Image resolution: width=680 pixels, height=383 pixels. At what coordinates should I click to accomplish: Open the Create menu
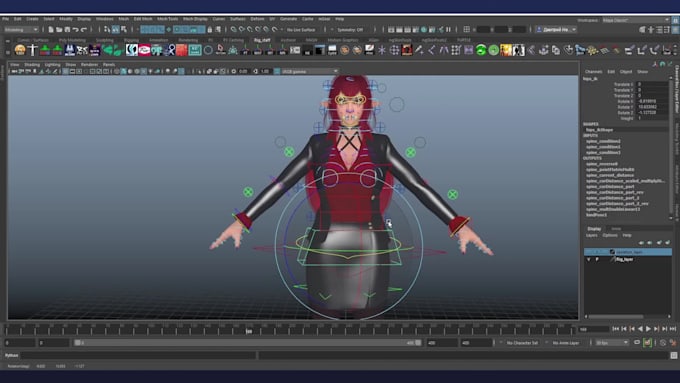32,19
